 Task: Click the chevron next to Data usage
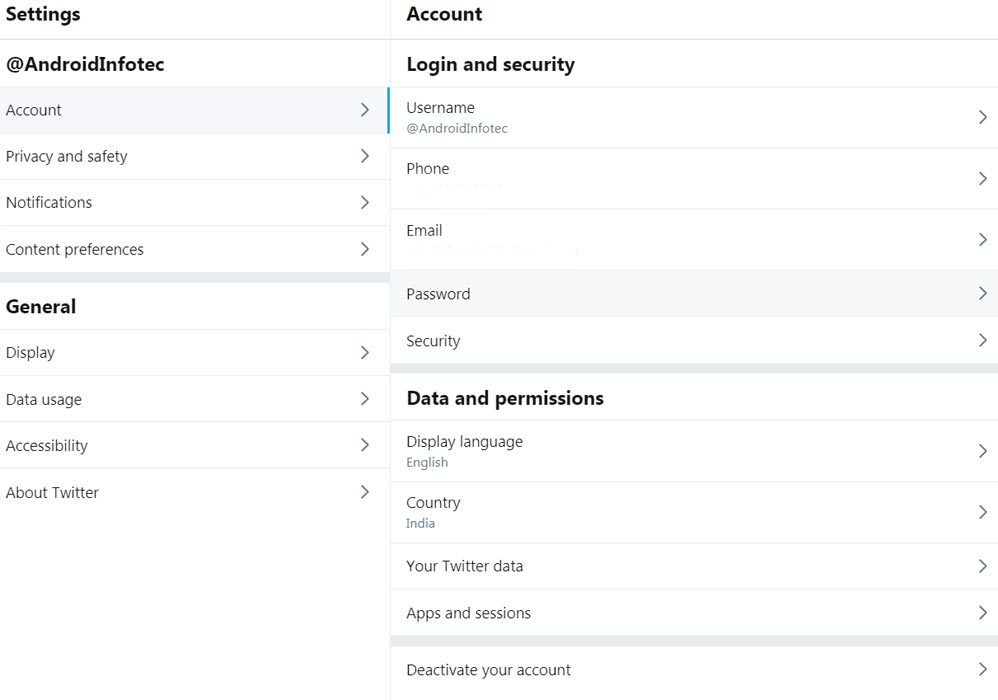point(365,399)
